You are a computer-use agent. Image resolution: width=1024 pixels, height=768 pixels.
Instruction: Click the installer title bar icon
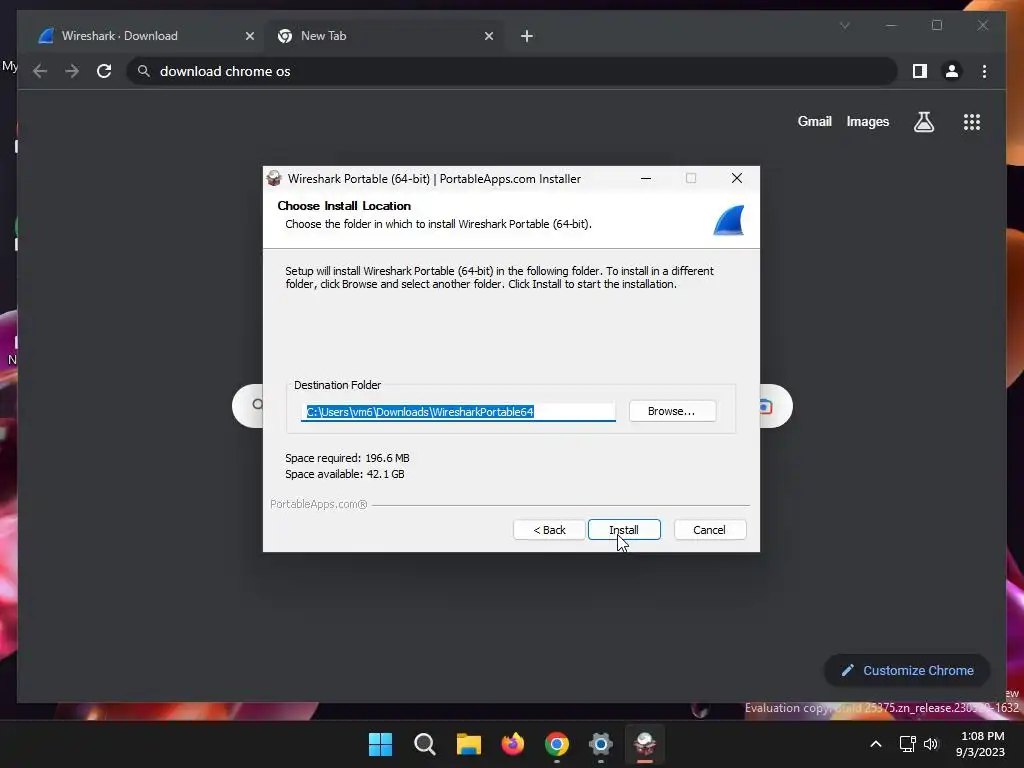[274, 178]
